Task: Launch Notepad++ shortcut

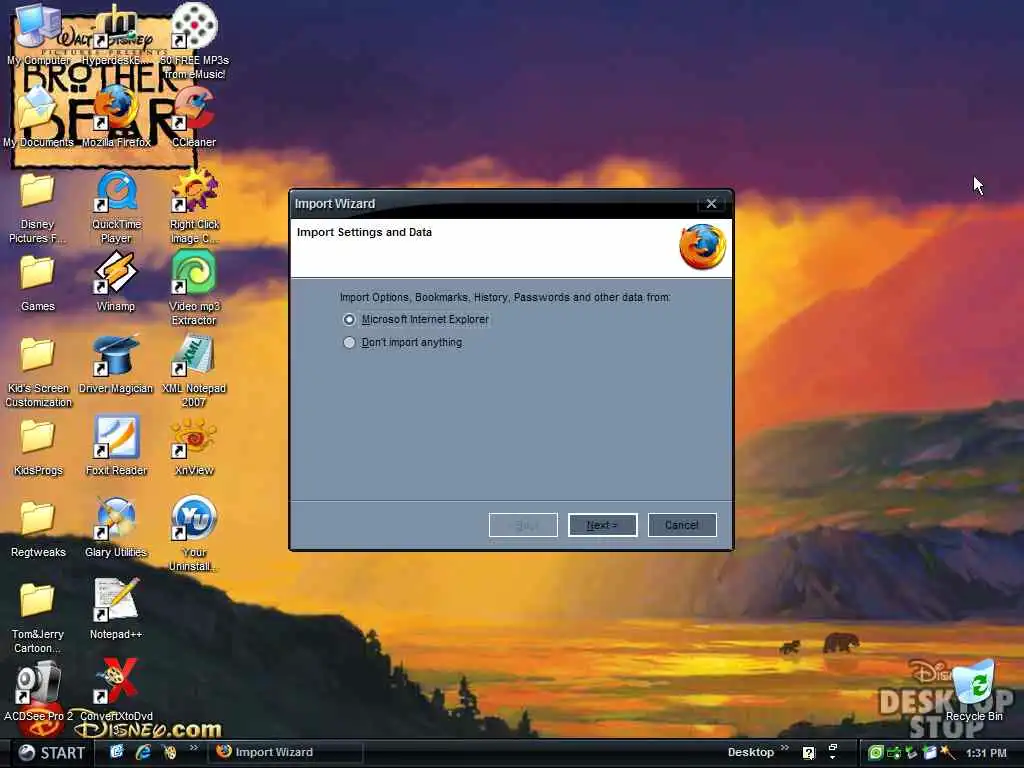Action: tap(116, 610)
